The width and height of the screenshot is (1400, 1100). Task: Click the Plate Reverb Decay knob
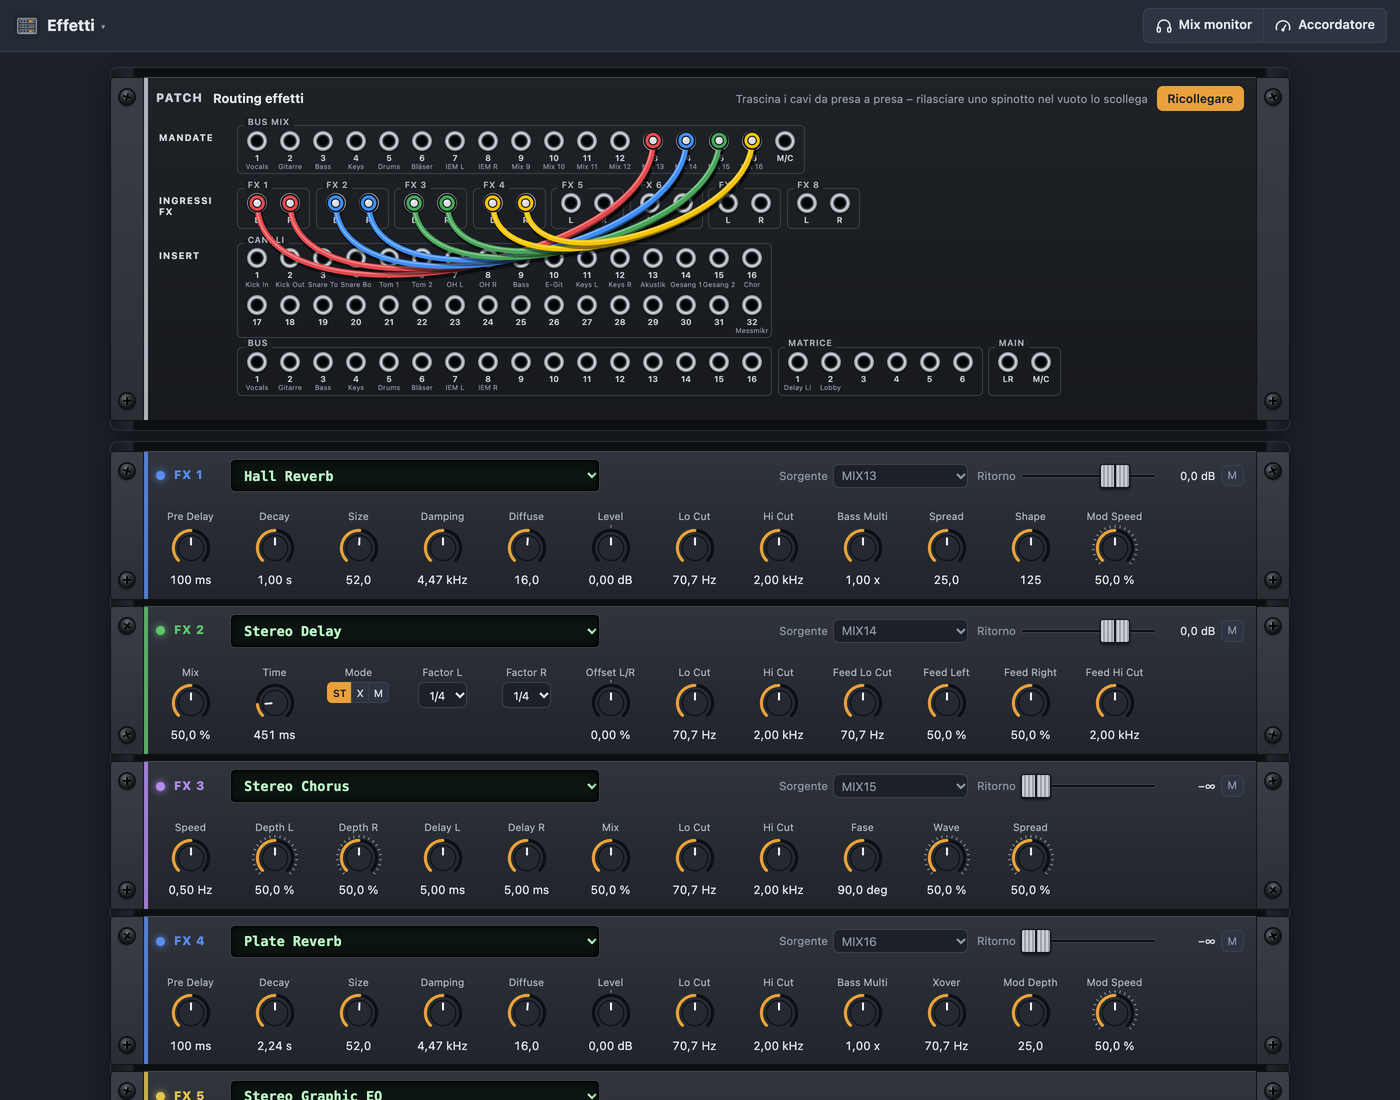[x=274, y=1012]
